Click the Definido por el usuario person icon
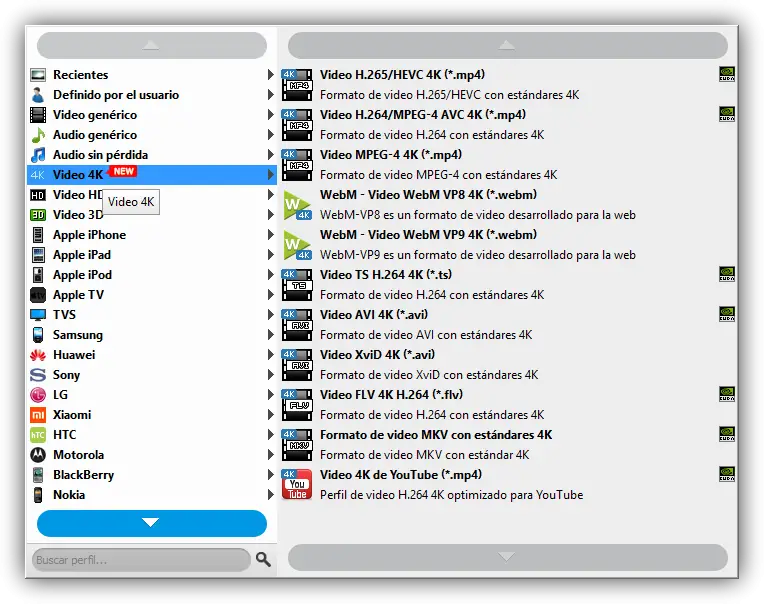 (x=38, y=95)
